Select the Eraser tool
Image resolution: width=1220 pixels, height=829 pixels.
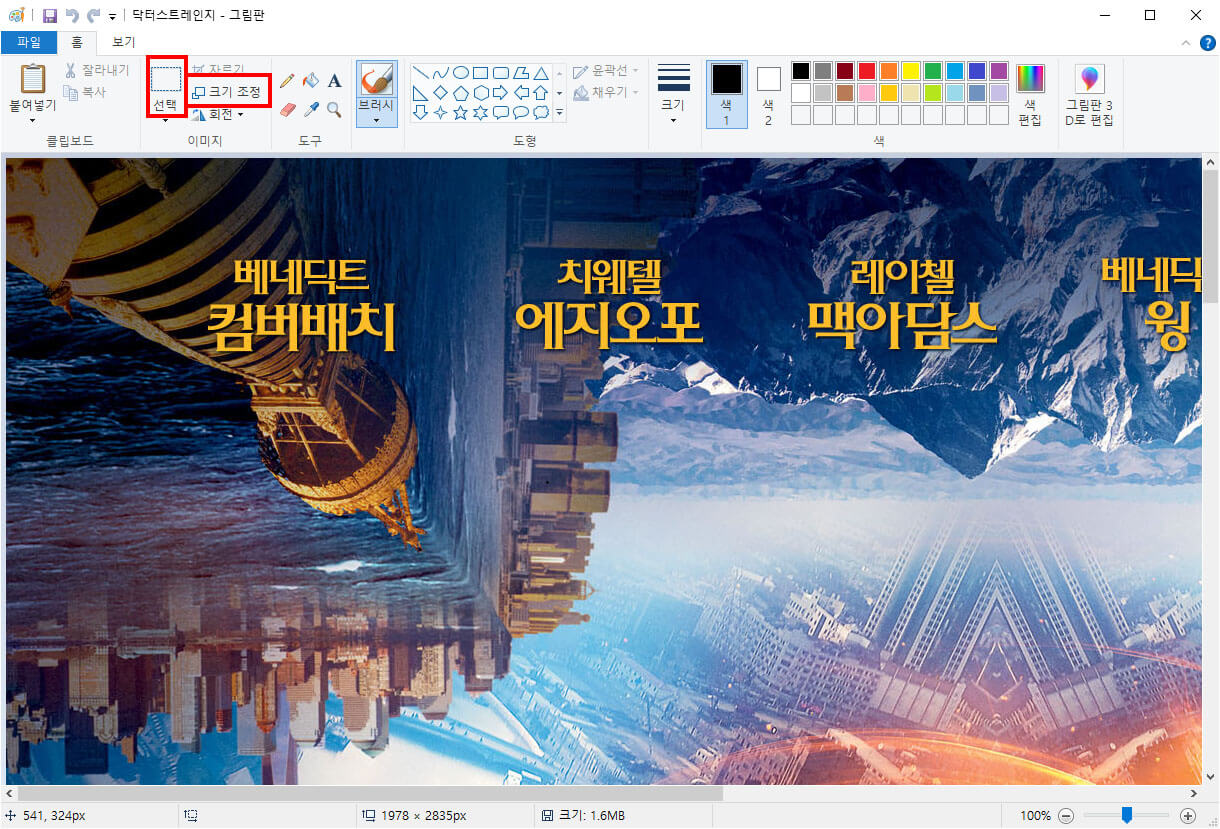pyautogui.click(x=287, y=109)
